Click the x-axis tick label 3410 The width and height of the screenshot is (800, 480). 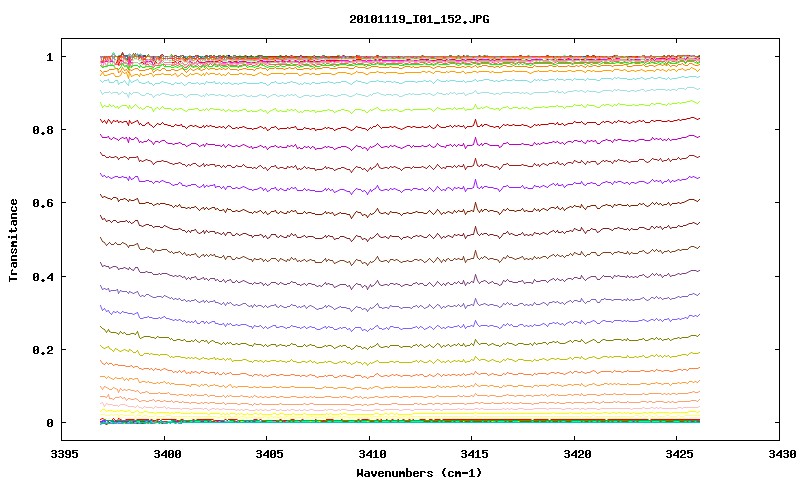pyautogui.click(x=372, y=454)
